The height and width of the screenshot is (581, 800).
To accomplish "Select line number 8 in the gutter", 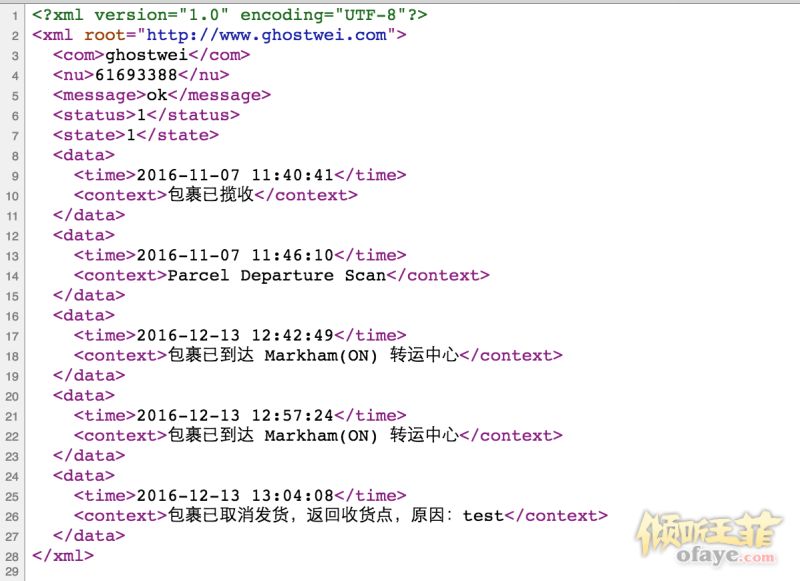I will (x=15, y=156).
